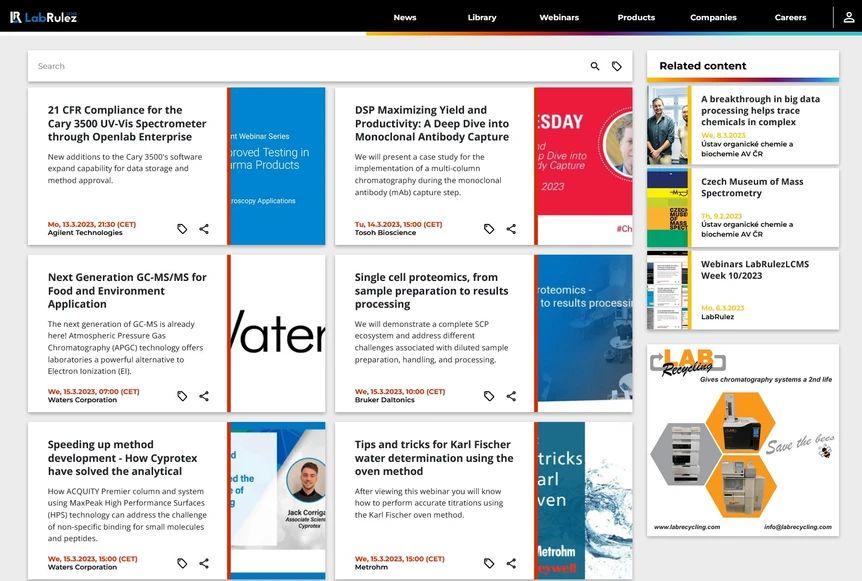Screen dimensions: 862x581
Task: Click the Waters logo thumbnail
Action: 278,333
